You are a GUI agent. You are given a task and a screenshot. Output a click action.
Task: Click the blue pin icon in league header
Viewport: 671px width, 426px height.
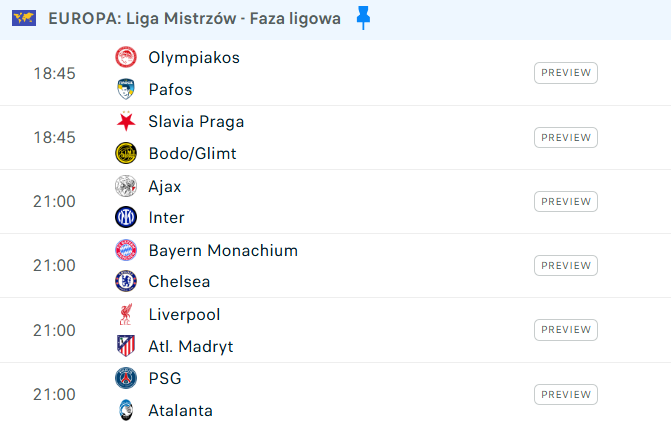(x=363, y=18)
